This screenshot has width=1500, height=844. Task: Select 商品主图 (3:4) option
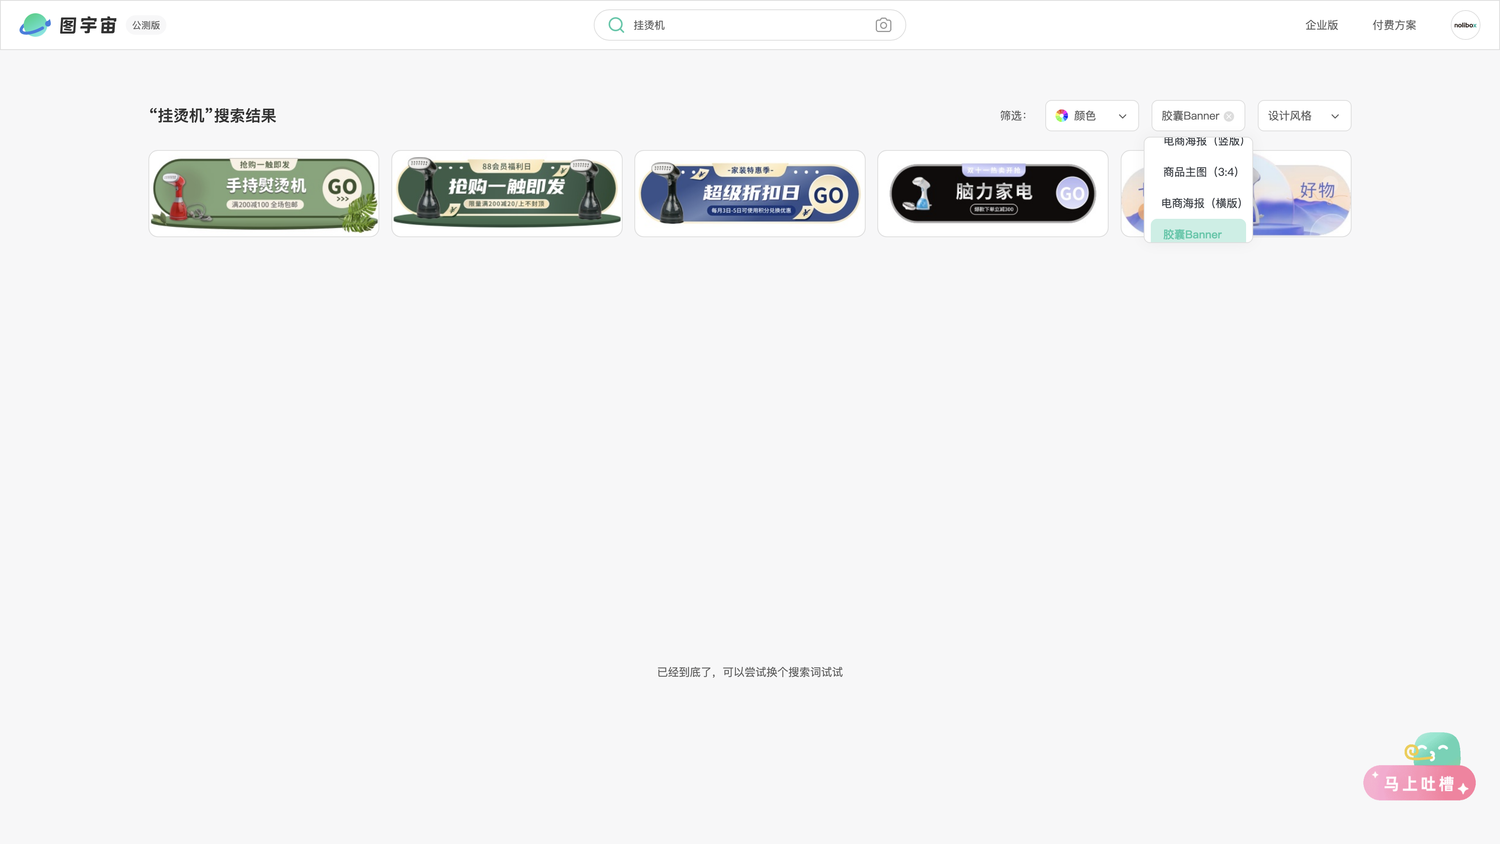[x=1198, y=172]
